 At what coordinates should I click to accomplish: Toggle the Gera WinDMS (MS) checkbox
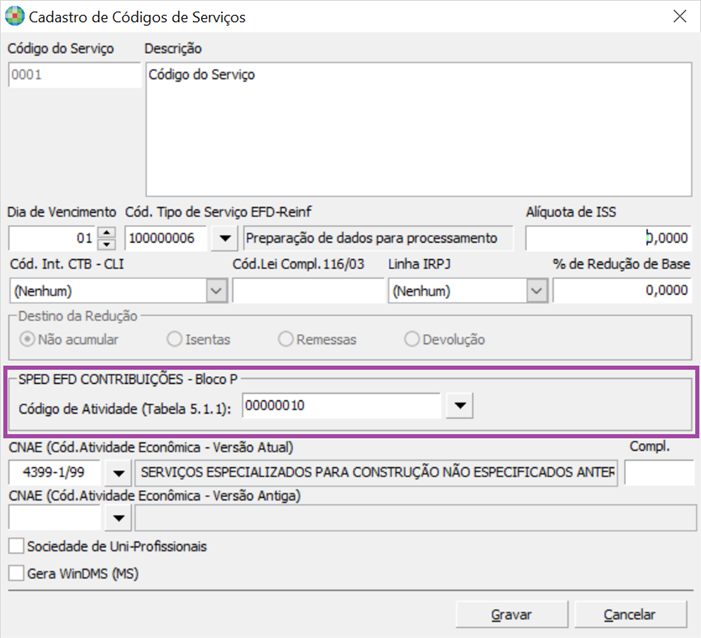point(15,573)
